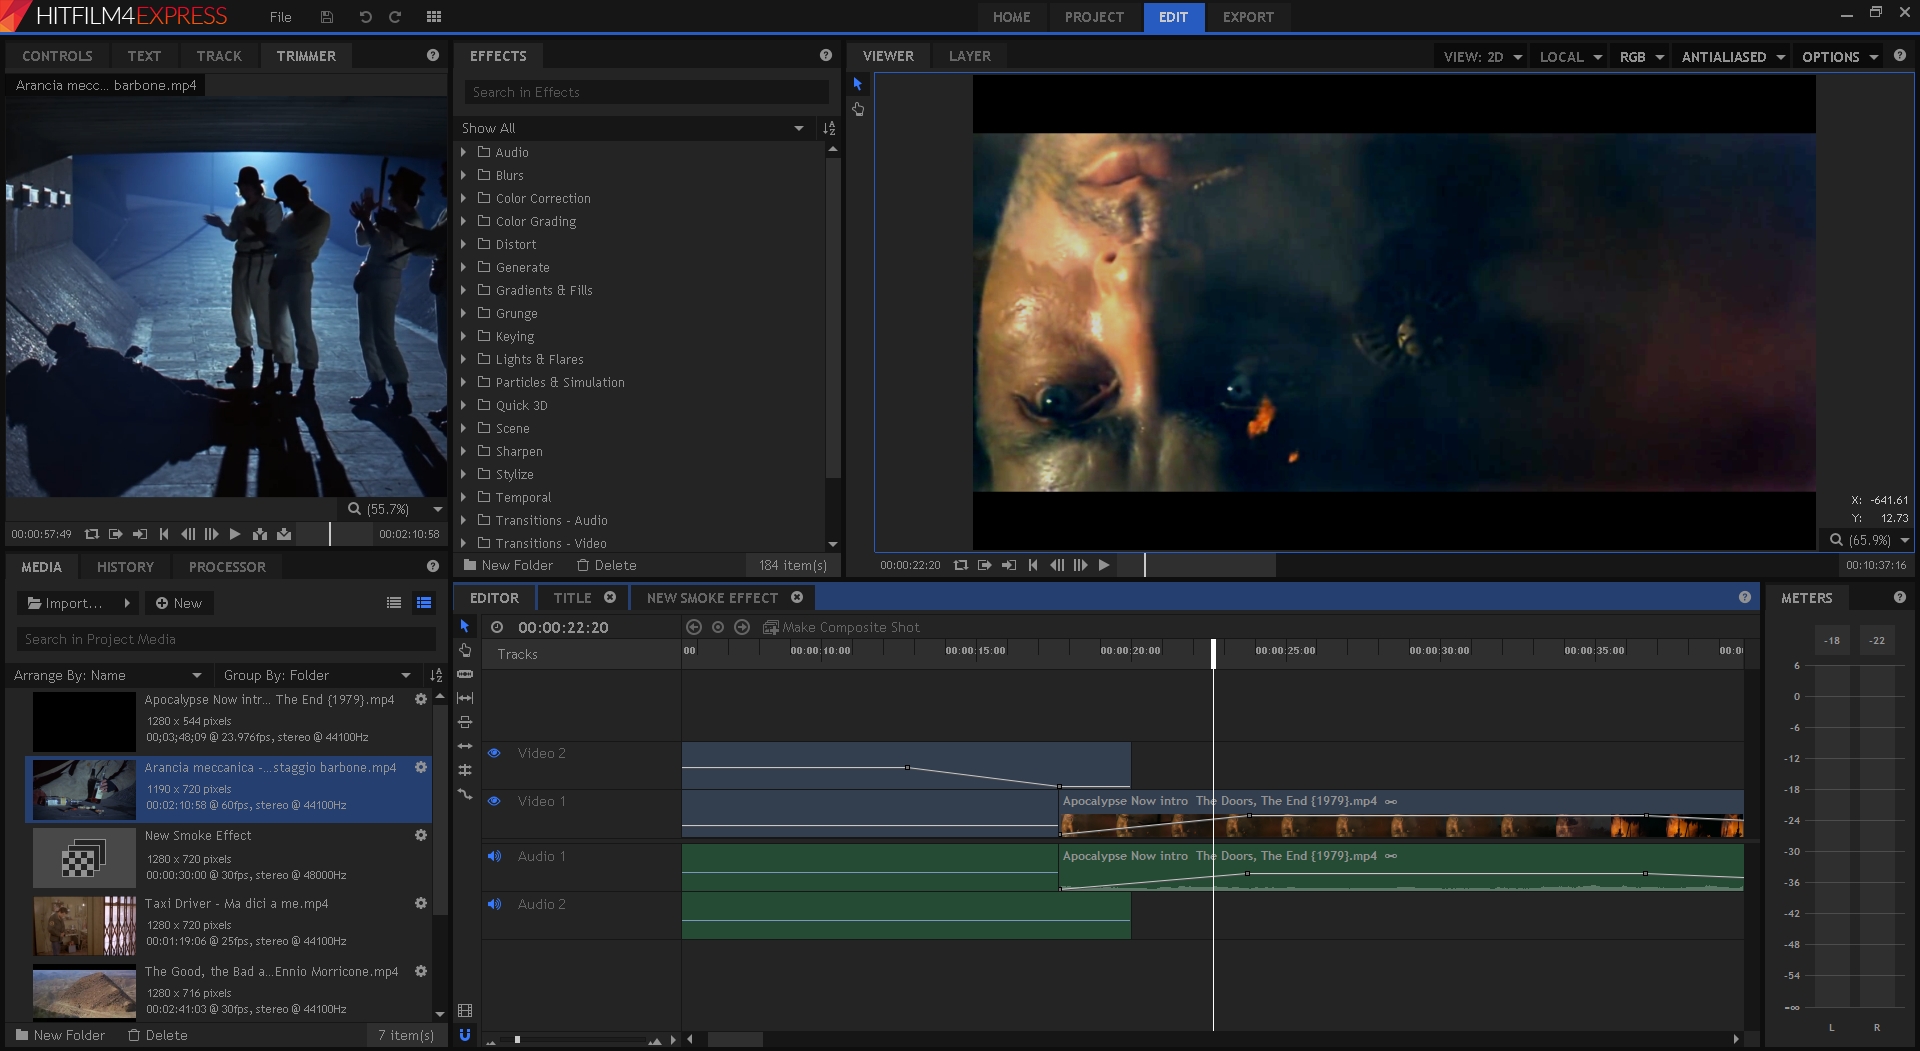Toggle the timeline snapping magnet icon
The image size is (1920, 1051).
(x=465, y=1035)
